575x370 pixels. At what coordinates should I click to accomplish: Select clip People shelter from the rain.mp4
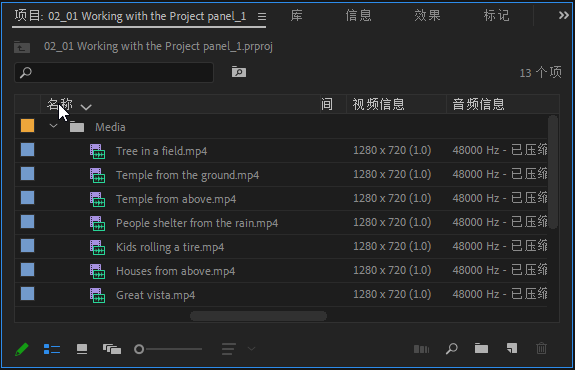click(x=197, y=223)
